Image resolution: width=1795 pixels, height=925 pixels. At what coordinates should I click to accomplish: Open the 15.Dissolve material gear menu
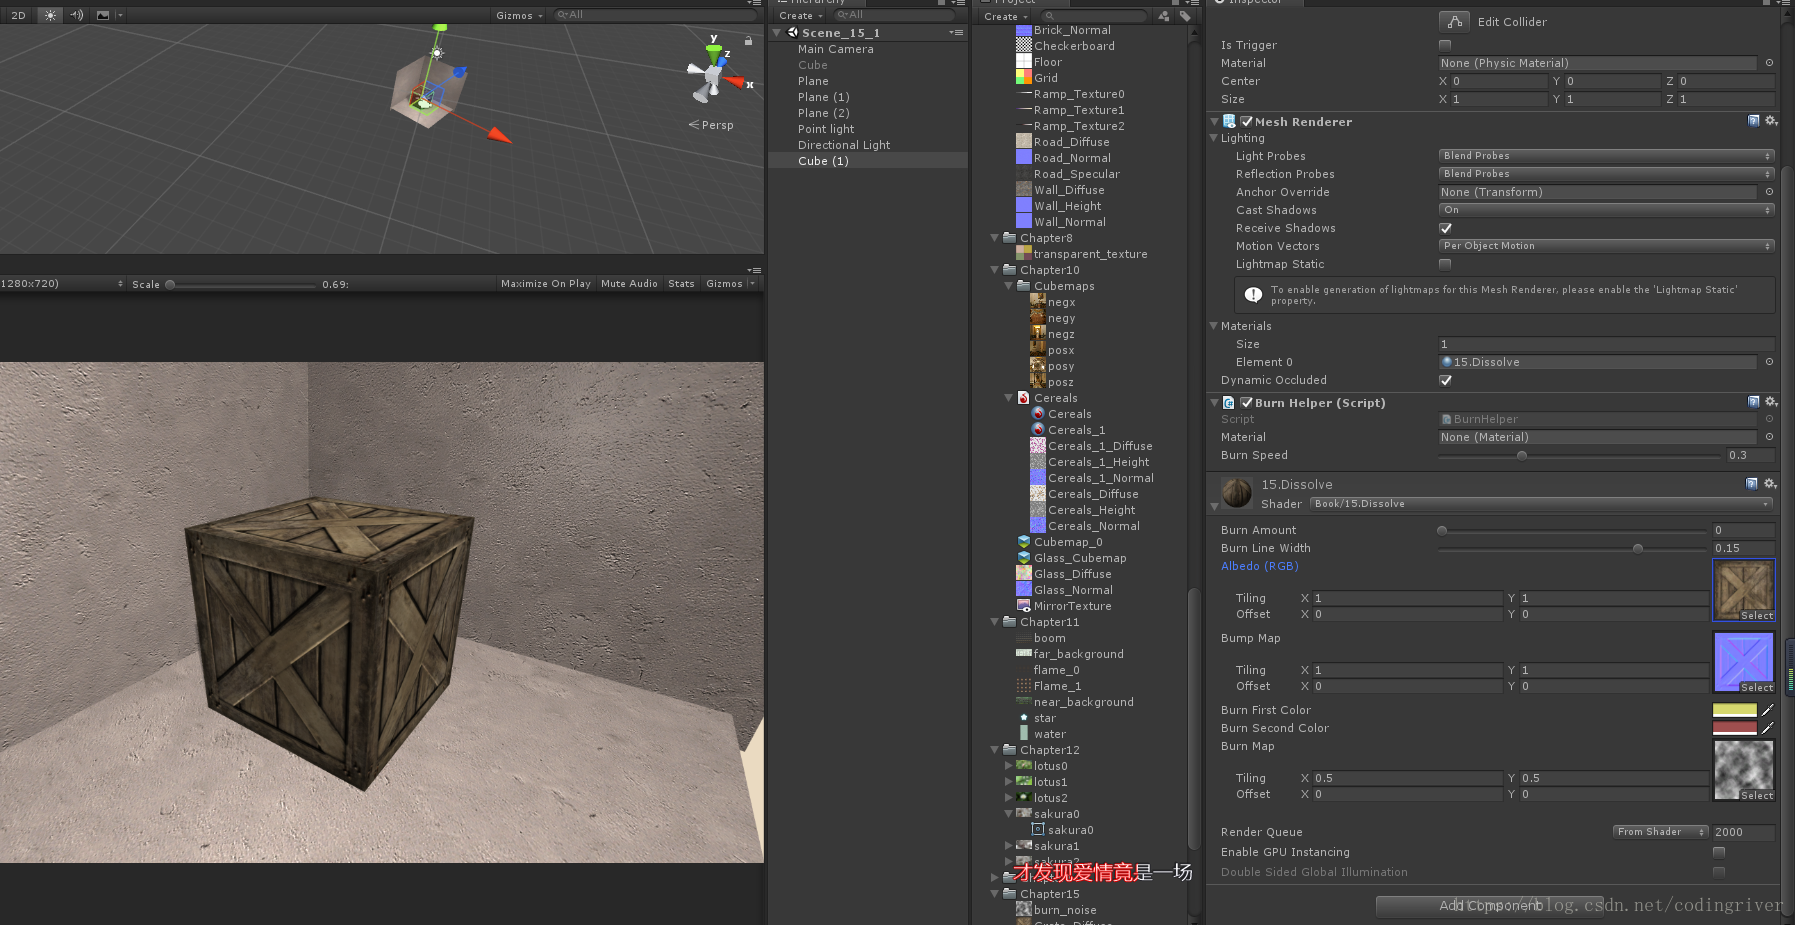click(x=1770, y=484)
